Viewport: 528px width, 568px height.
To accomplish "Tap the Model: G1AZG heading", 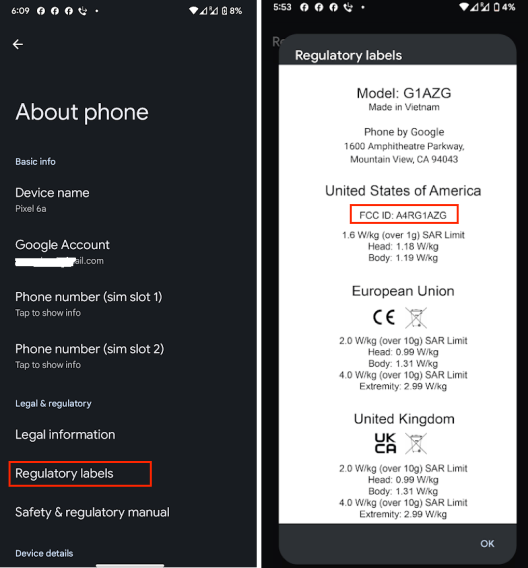I will click(404, 93).
